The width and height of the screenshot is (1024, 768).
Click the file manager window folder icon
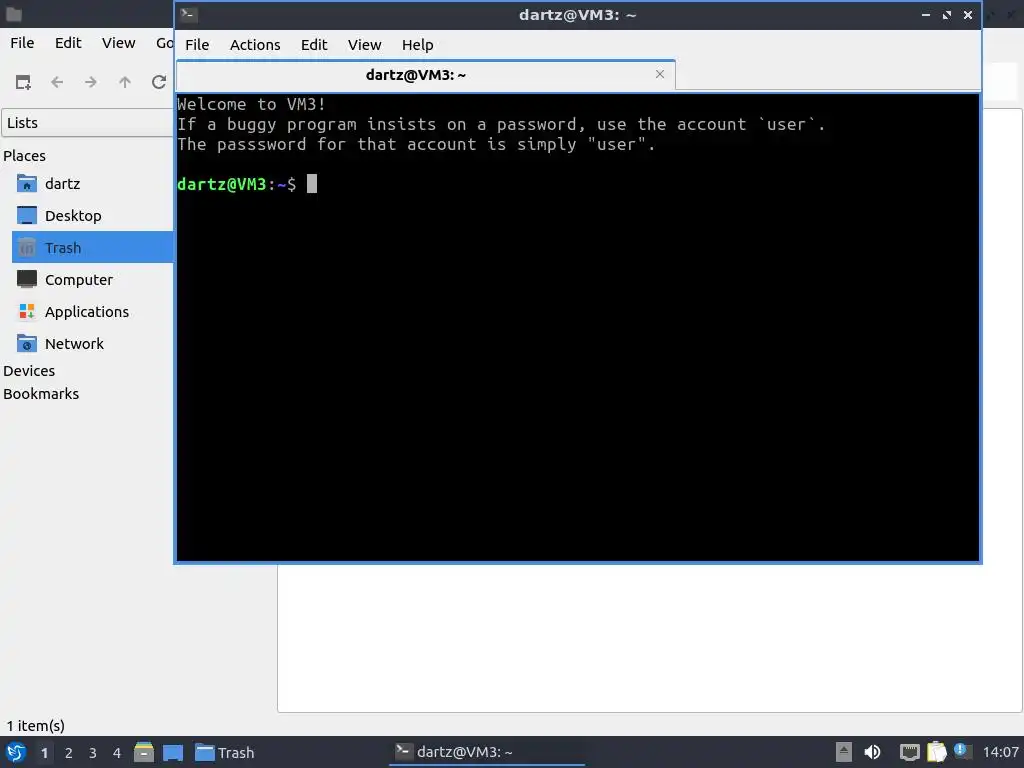pos(14,14)
